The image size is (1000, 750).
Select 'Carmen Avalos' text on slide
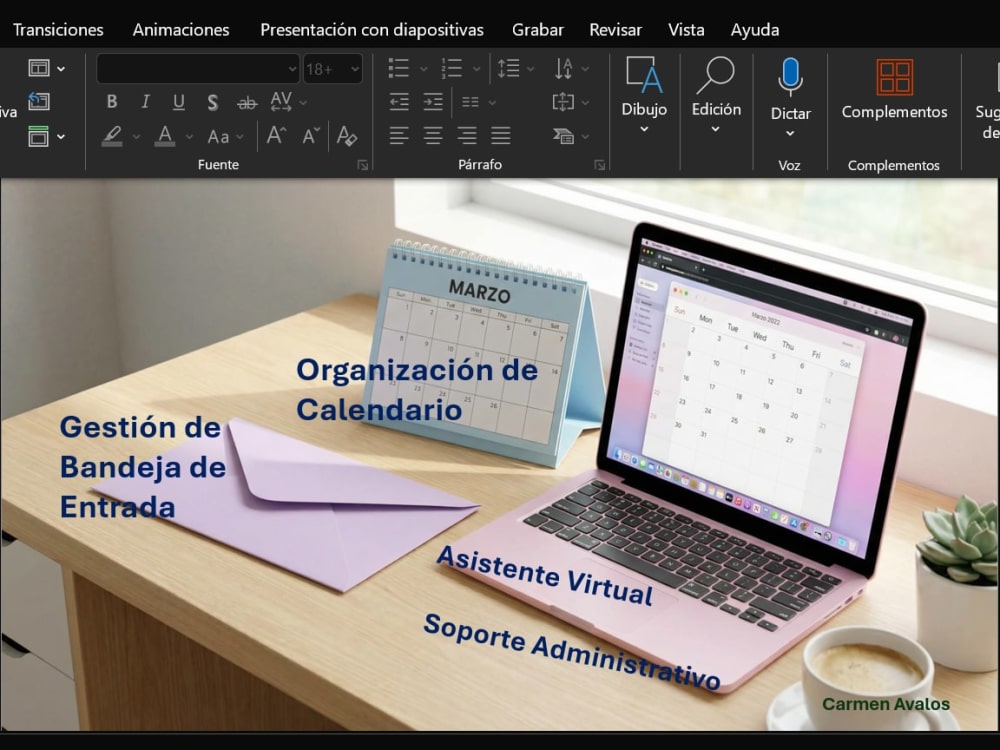(x=886, y=704)
